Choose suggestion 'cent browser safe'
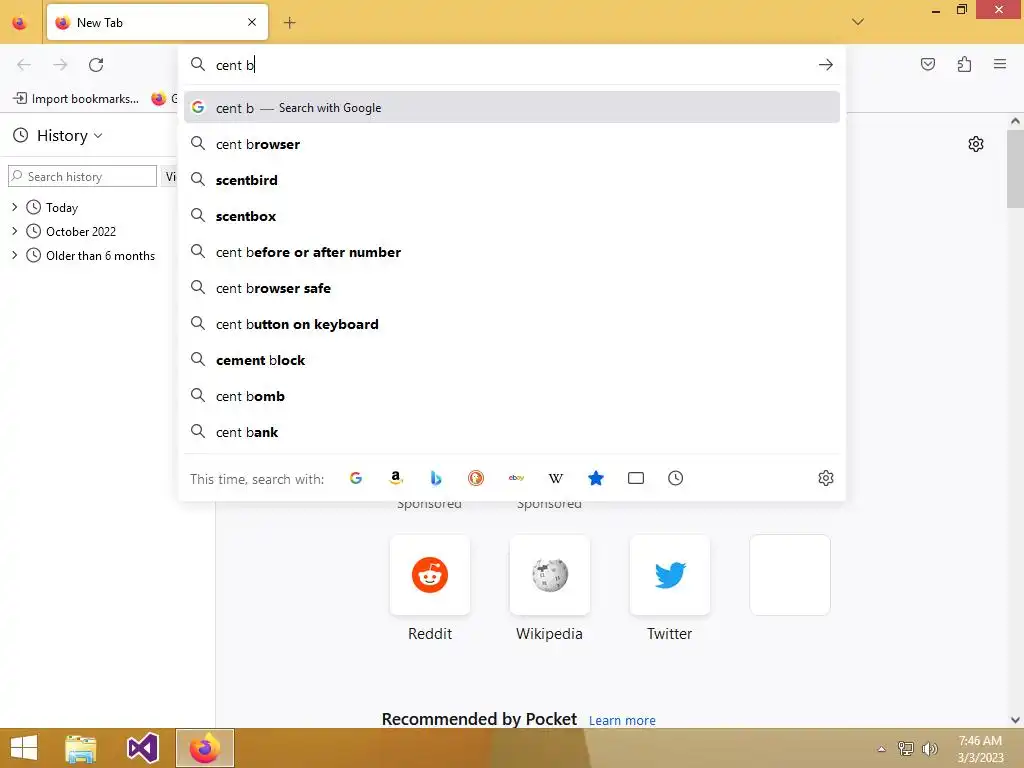1024x768 pixels. point(511,288)
